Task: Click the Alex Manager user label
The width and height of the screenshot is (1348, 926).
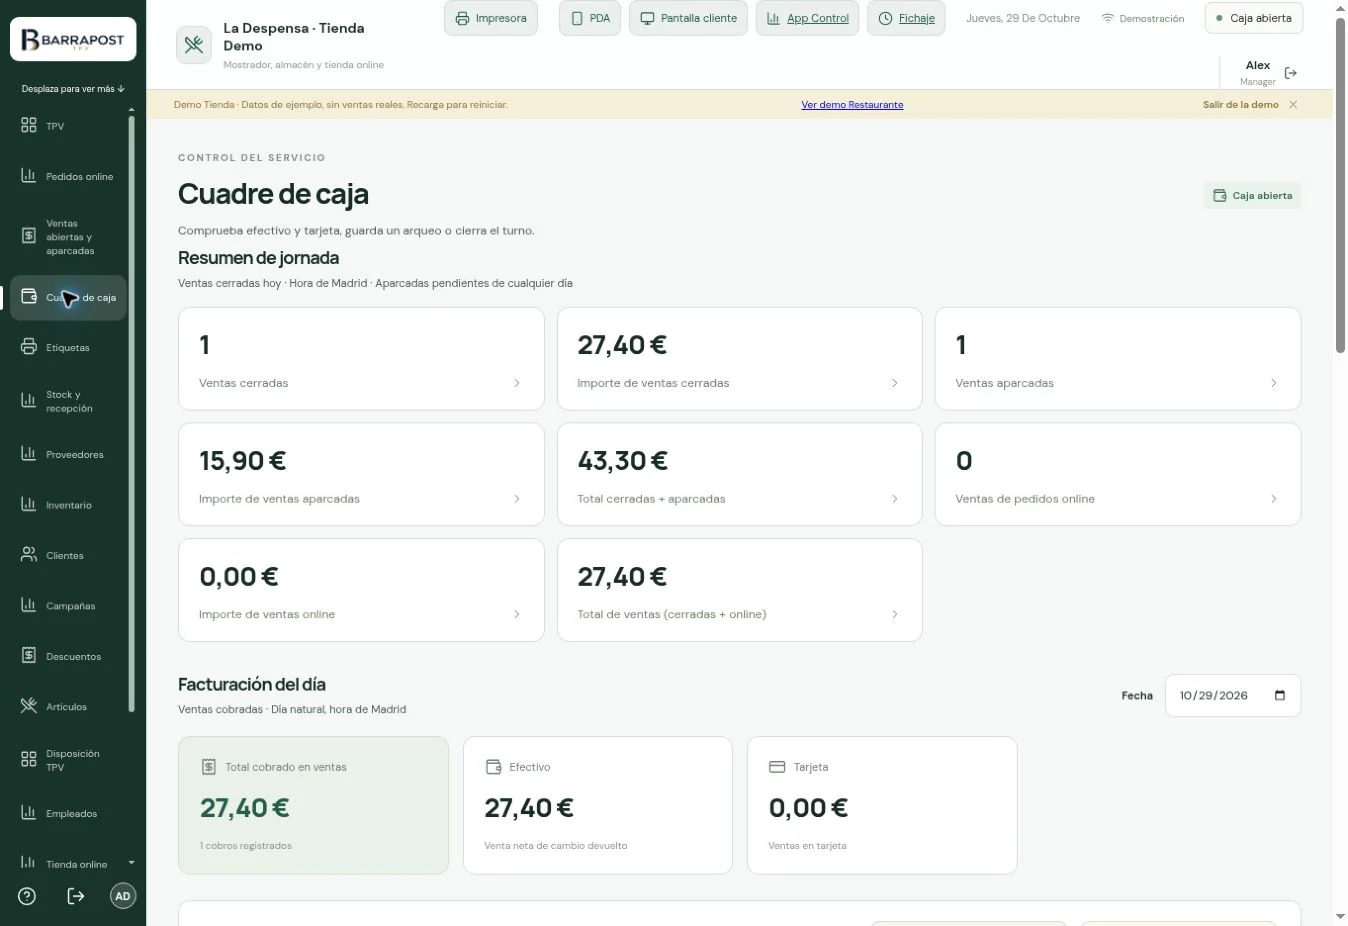Action: (x=1258, y=73)
